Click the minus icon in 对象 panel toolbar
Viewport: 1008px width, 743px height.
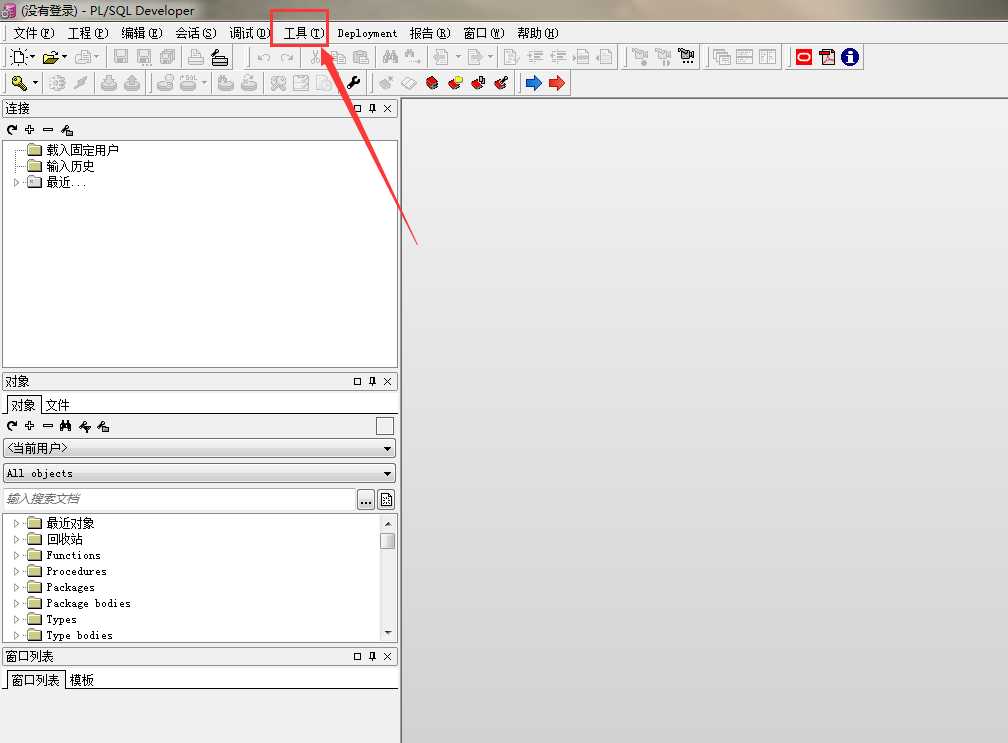[48, 425]
